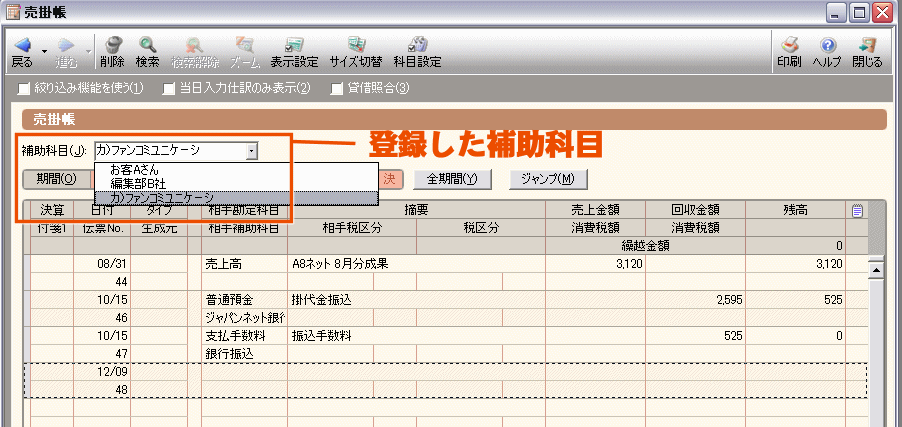Screen dimensions: 902x427
Task: Maximize the 売掛帳 window
Action: [x=859, y=12]
